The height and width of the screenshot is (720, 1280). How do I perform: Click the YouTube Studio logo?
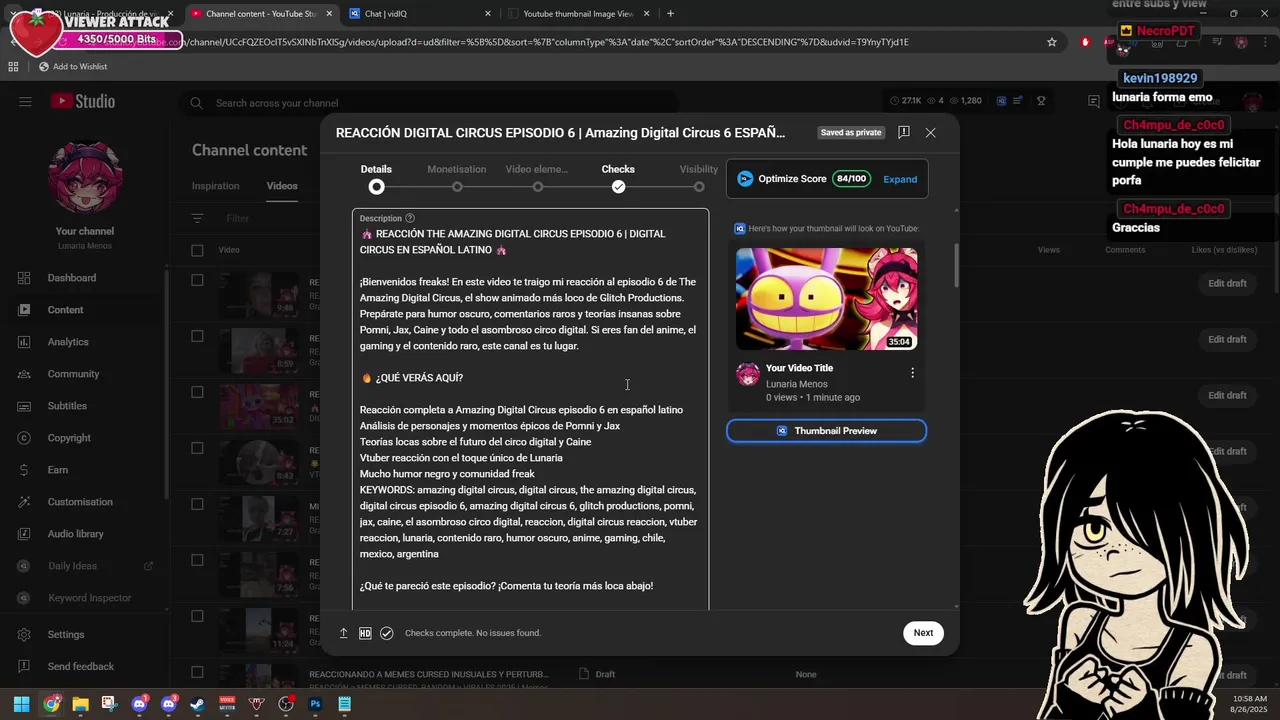(x=83, y=101)
